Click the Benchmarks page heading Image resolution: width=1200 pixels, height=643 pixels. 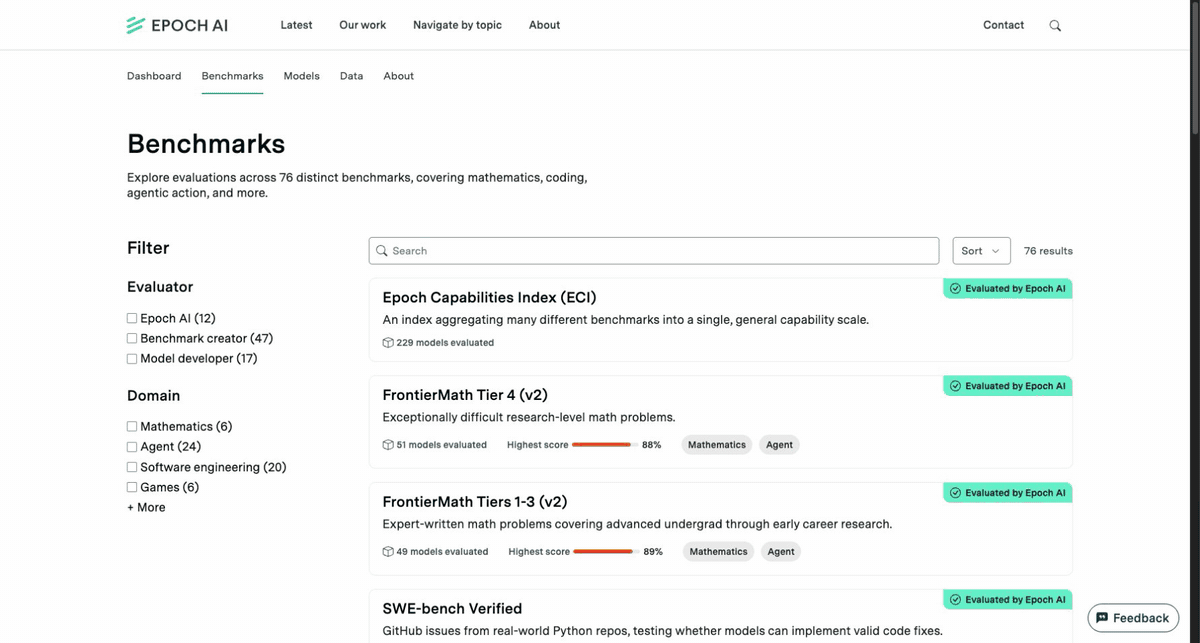coord(206,144)
